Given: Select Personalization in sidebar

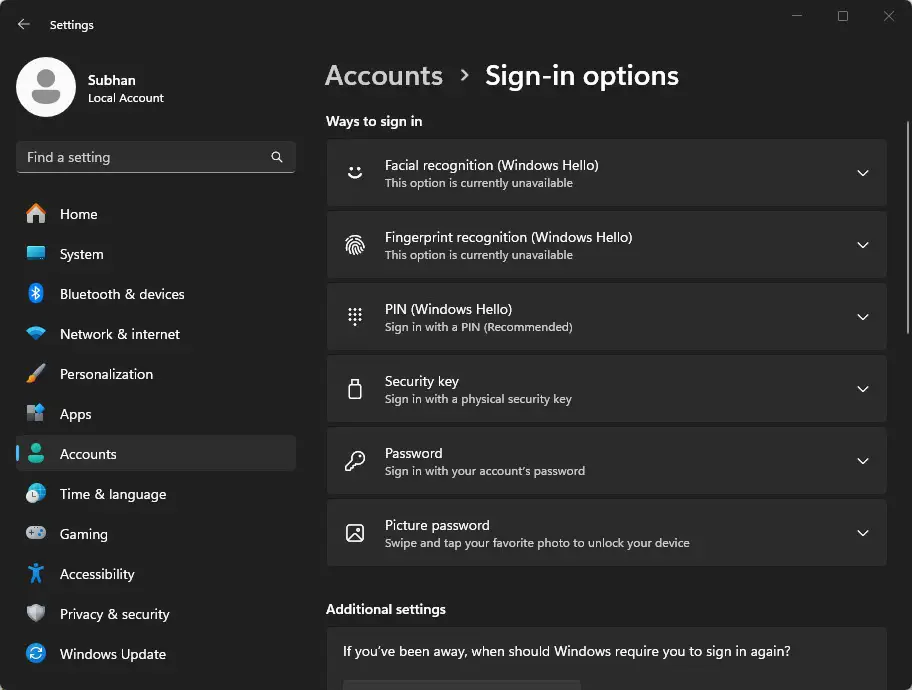Looking at the screenshot, I should pos(156,374).
